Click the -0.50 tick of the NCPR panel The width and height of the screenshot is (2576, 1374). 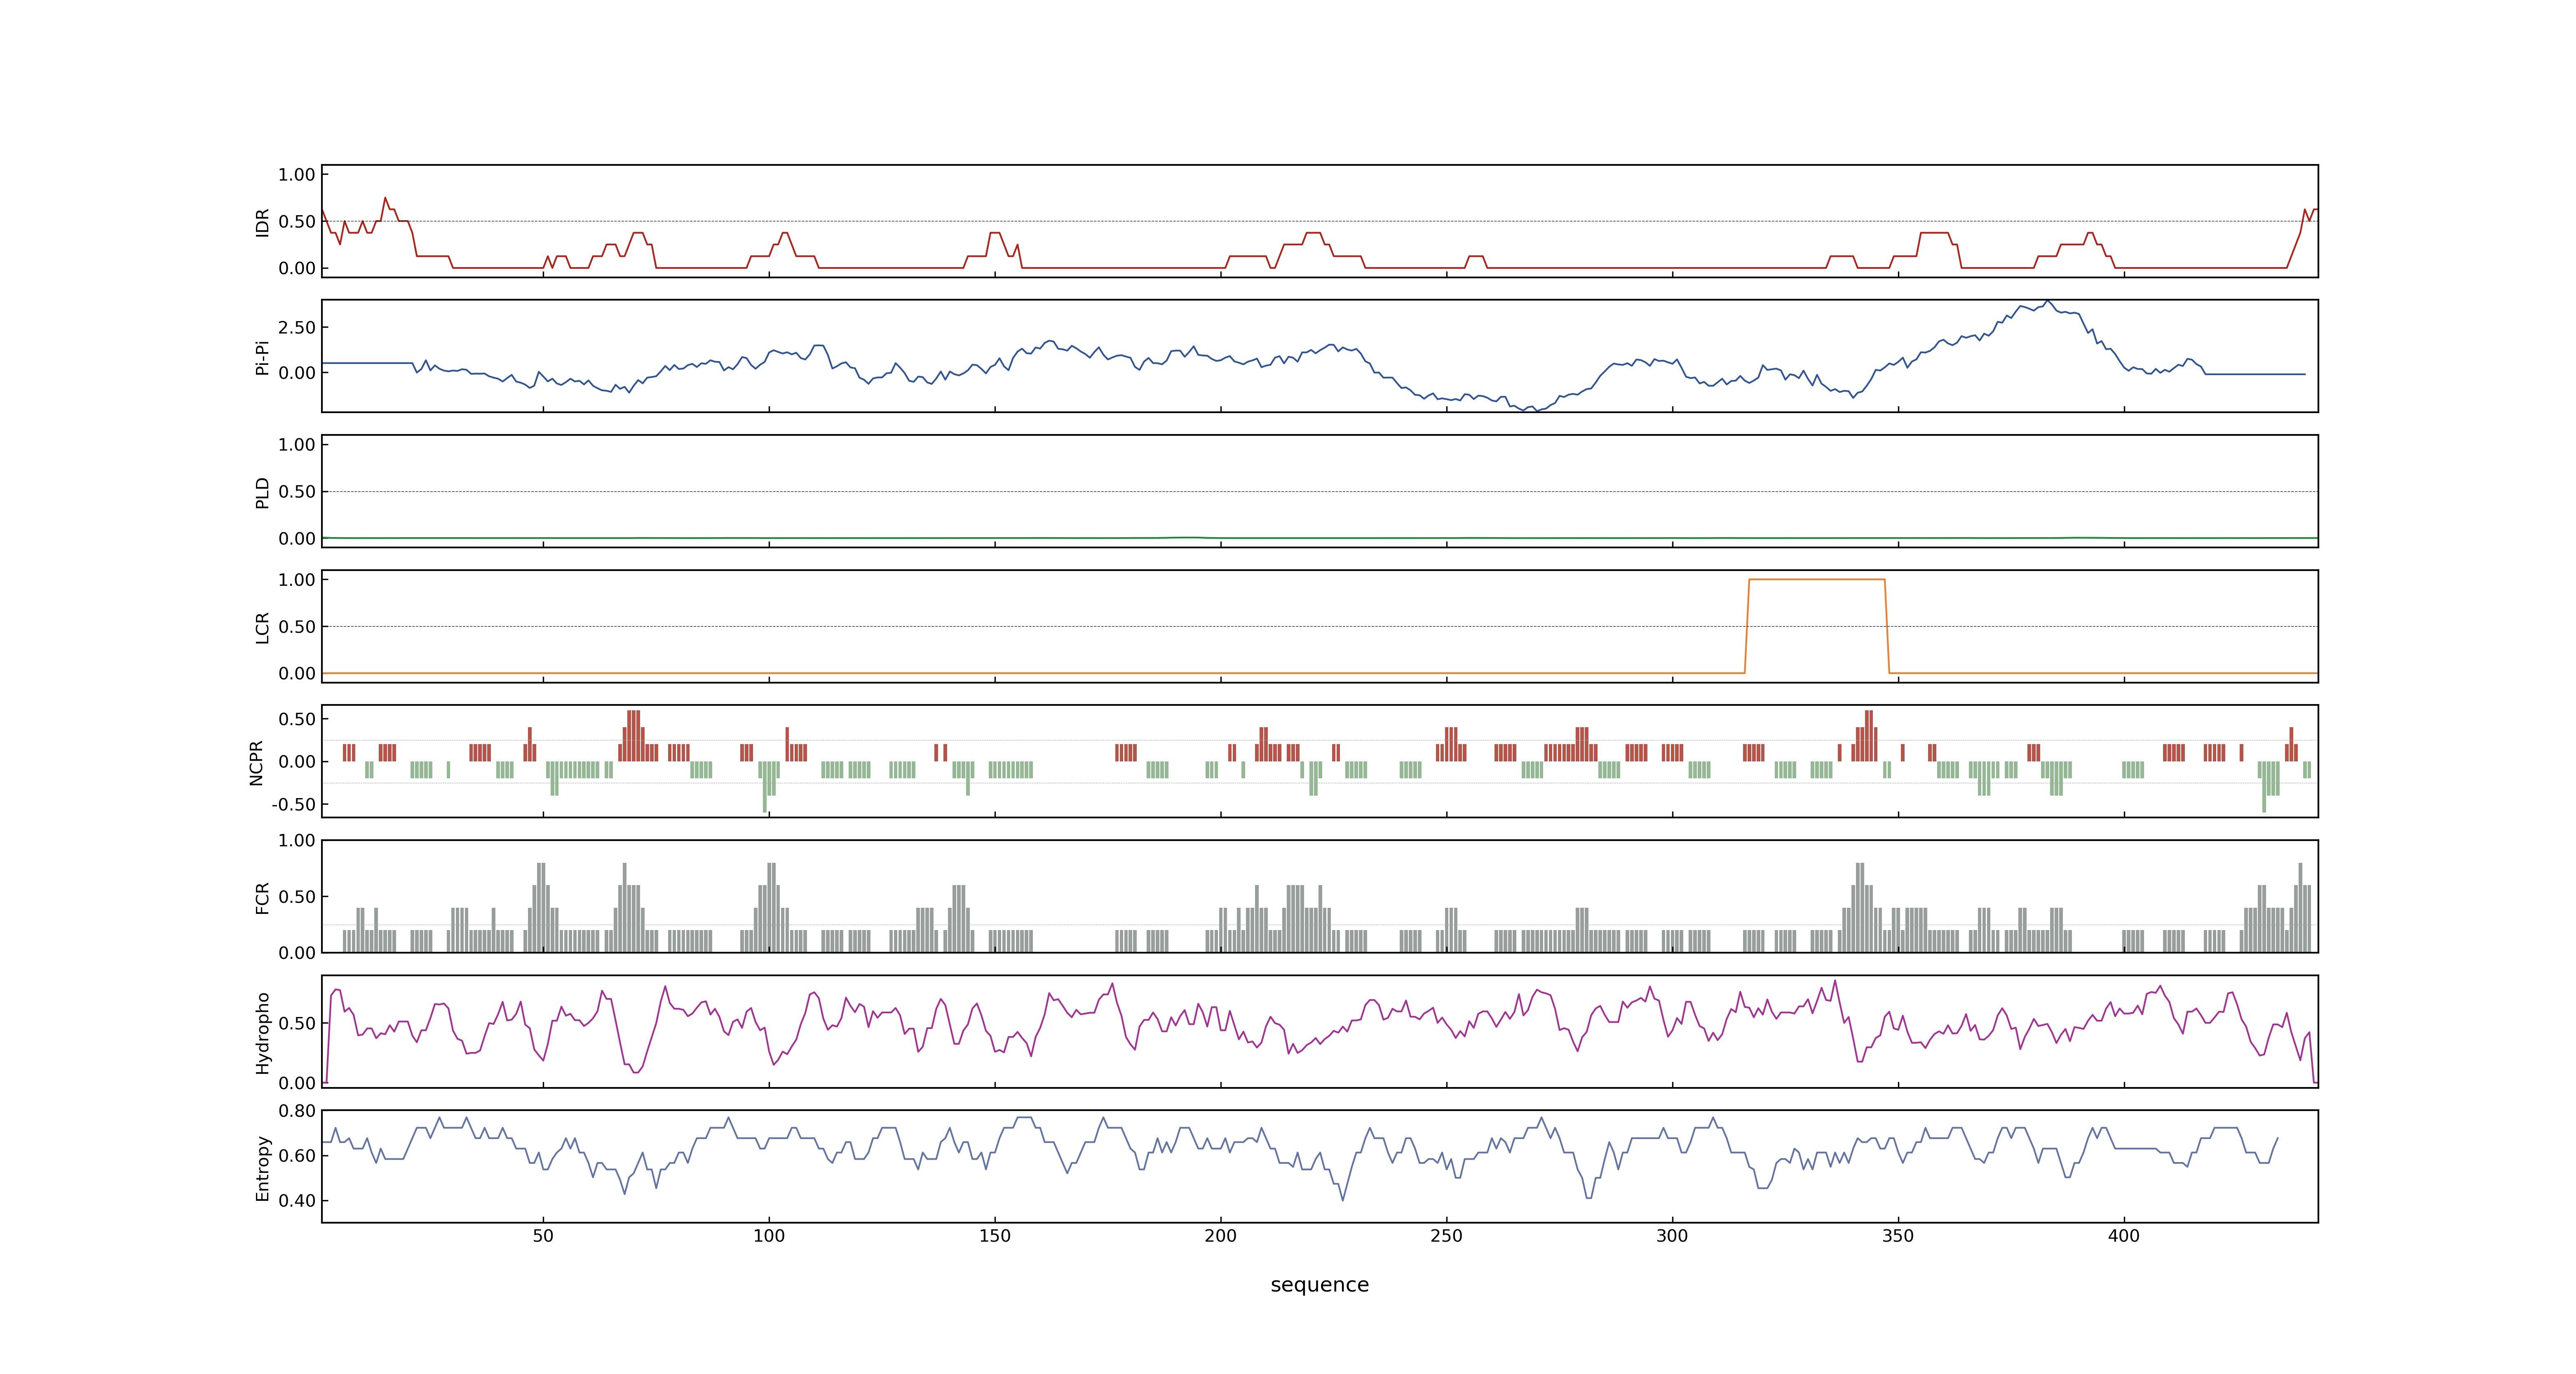(293, 805)
